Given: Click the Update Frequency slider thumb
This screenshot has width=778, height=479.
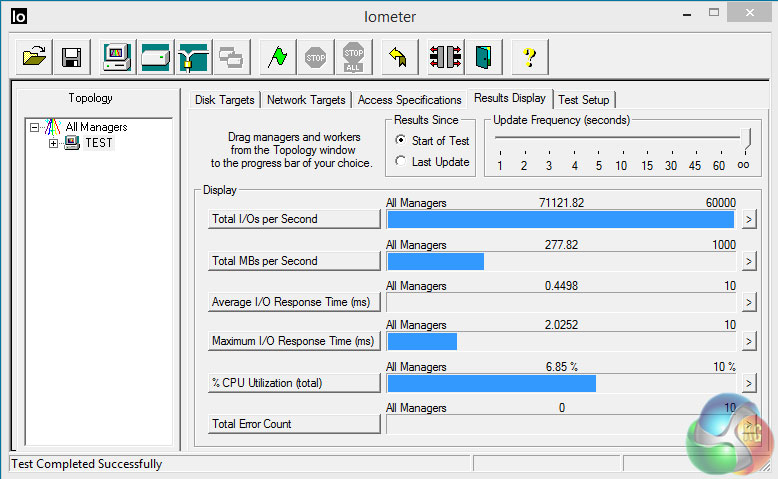Looking at the screenshot, I should click(746, 138).
